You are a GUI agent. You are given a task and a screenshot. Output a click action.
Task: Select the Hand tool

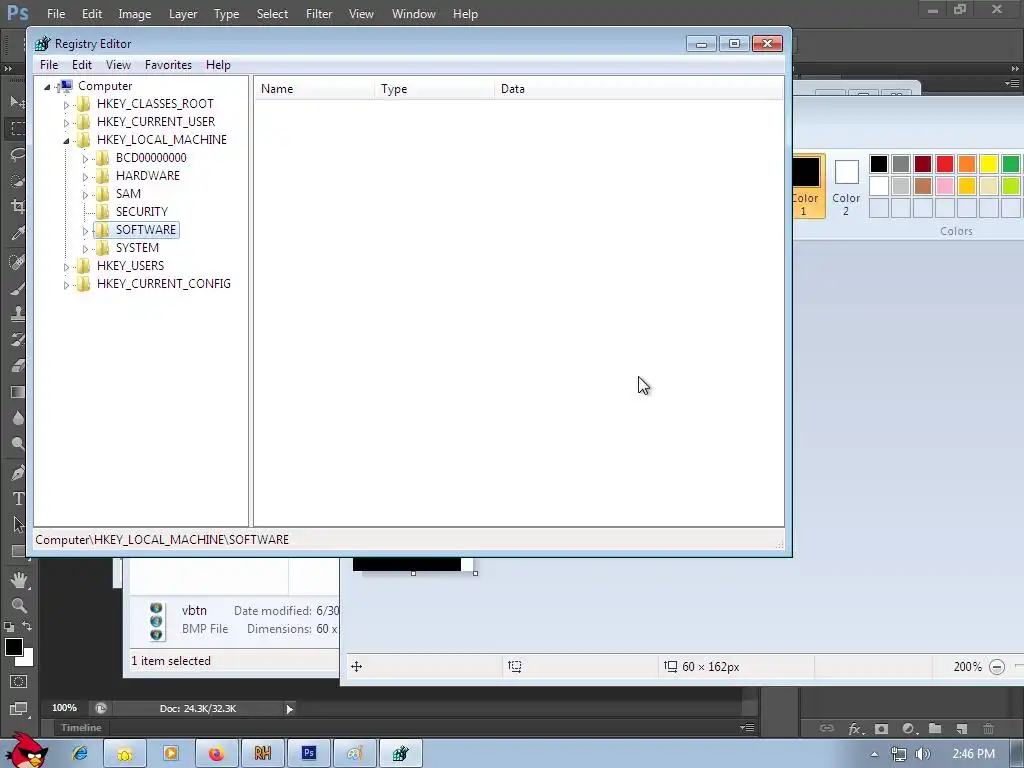click(18, 580)
